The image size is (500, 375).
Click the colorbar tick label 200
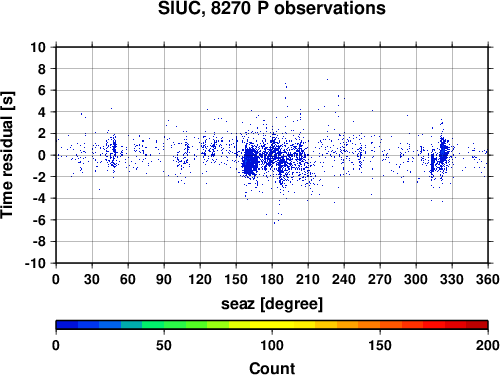coord(487,345)
